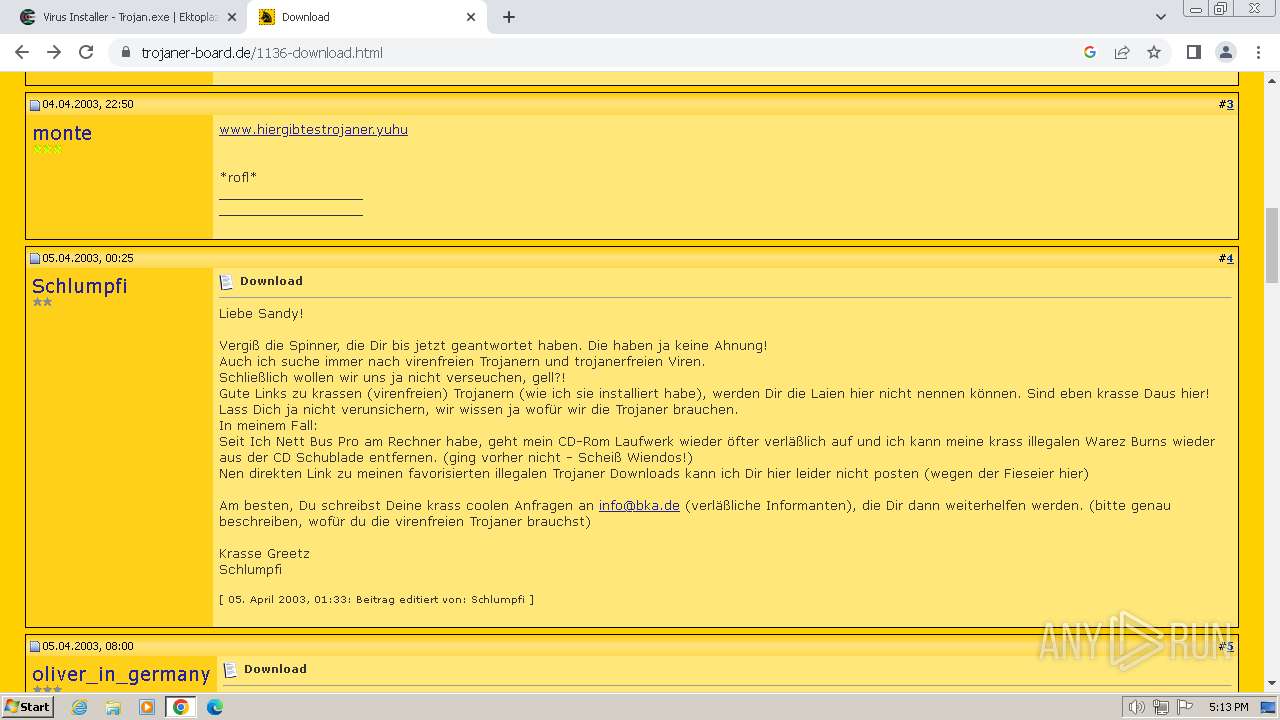The image size is (1280, 720).
Task: Open Microsoft Edge from the taskbar
Action: [215, 707]
